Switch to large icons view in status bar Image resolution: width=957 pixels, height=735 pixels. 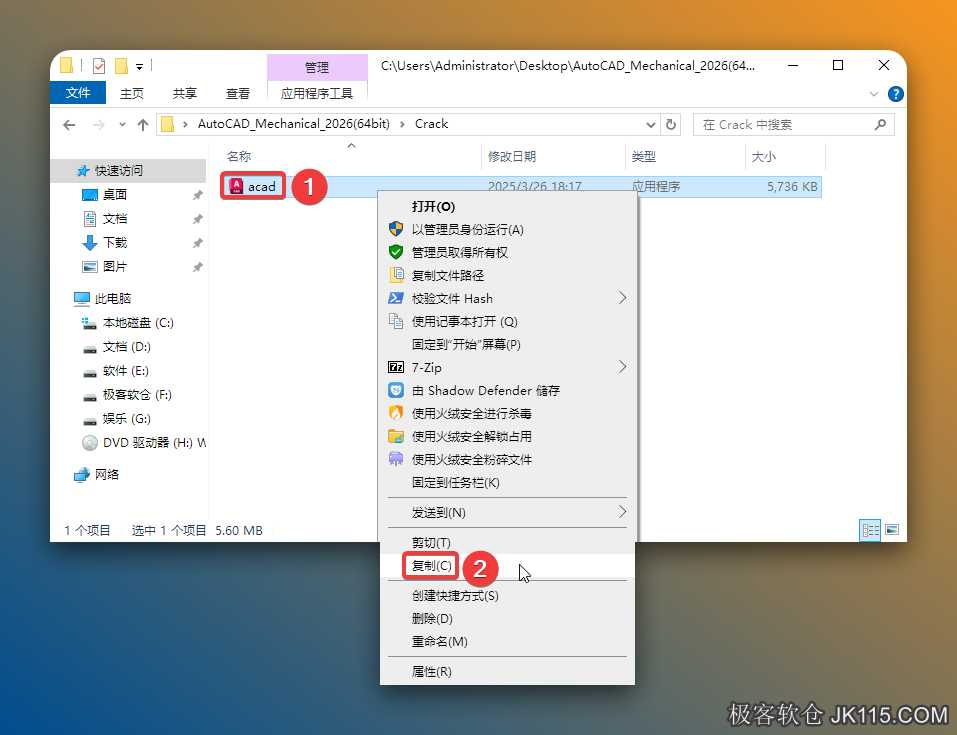[x=892, y=530]
